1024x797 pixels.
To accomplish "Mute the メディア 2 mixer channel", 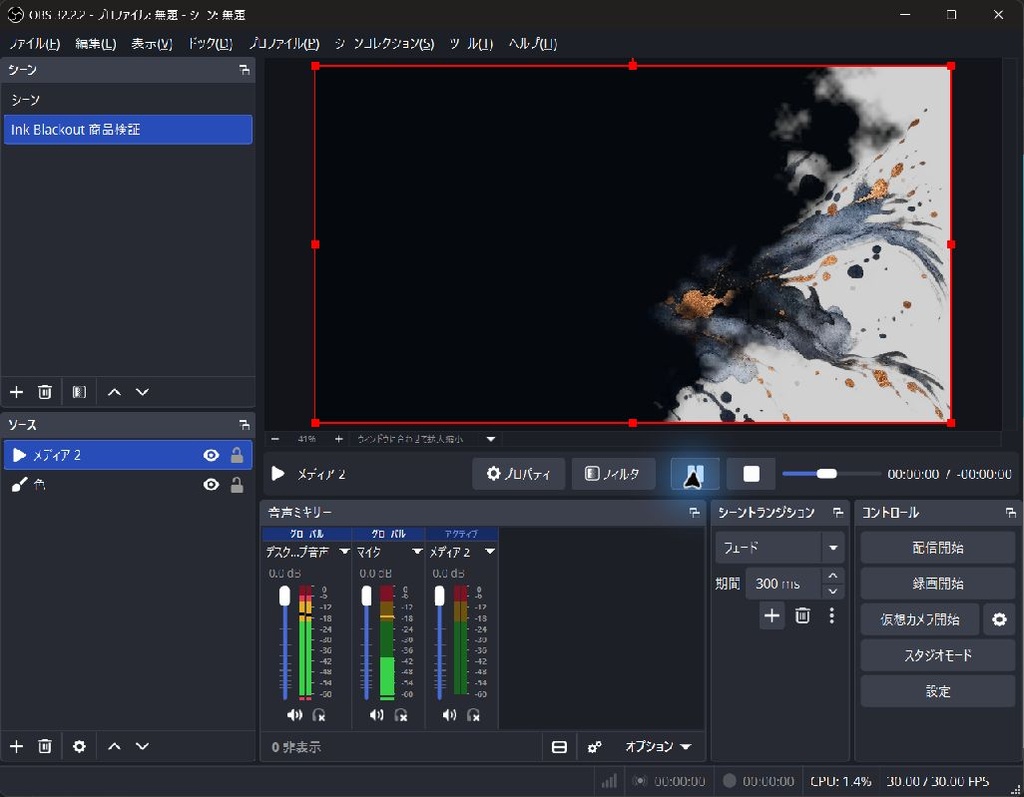I will point(449,715).
